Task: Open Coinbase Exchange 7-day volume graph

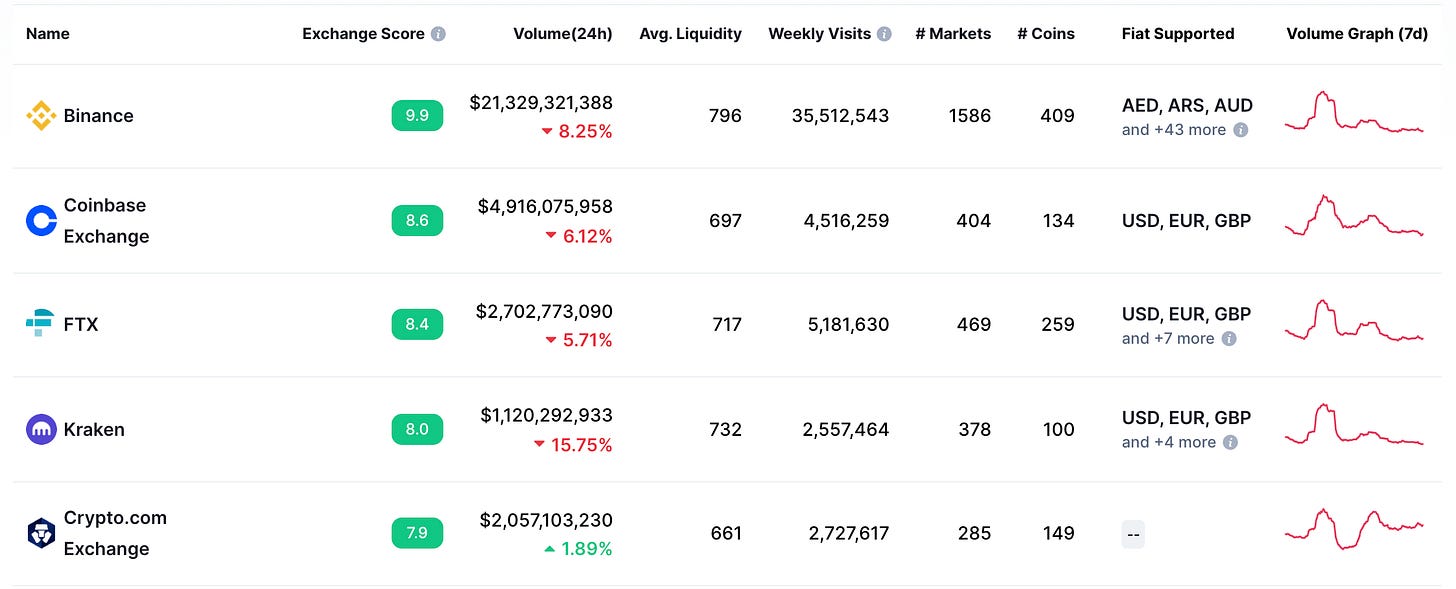Action: (x=1354, y=217)
